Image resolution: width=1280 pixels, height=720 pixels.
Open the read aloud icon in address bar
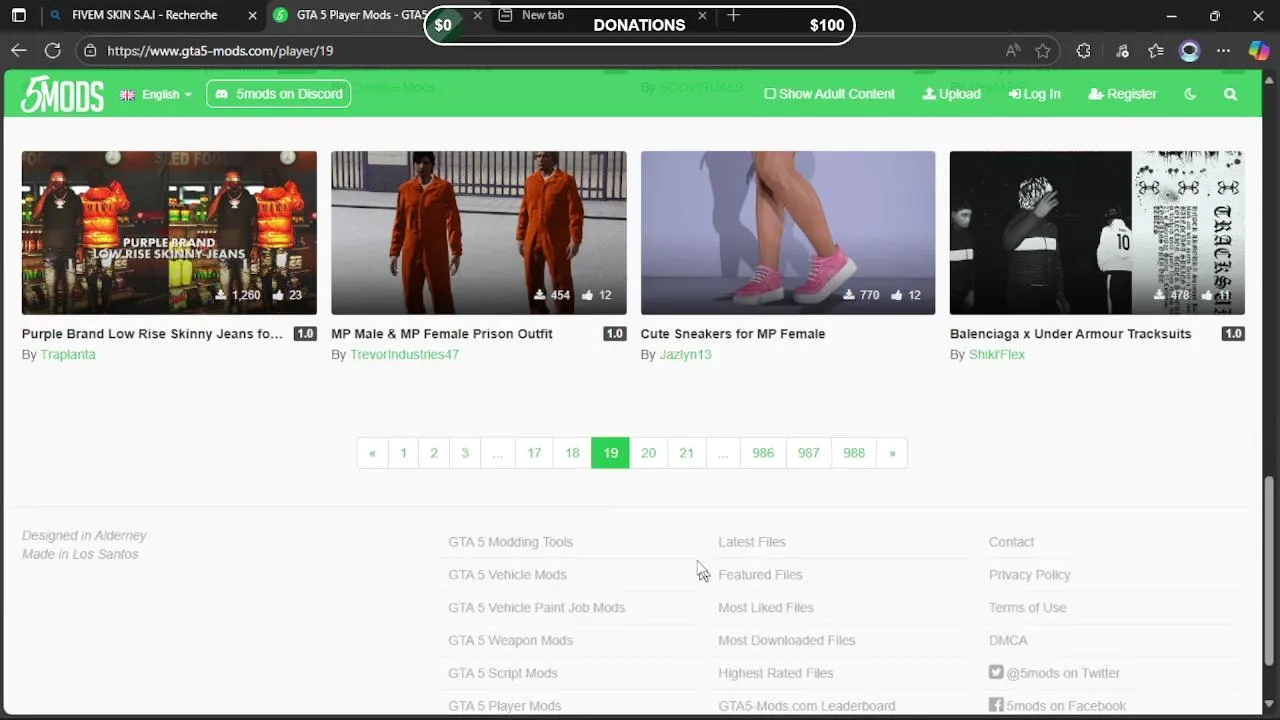coord(1013,50)
